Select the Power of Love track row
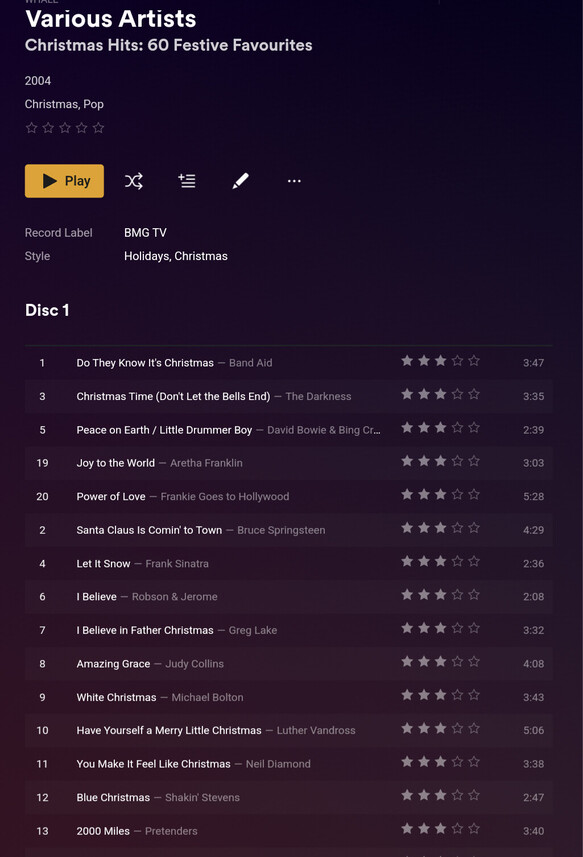 [288, 496]
